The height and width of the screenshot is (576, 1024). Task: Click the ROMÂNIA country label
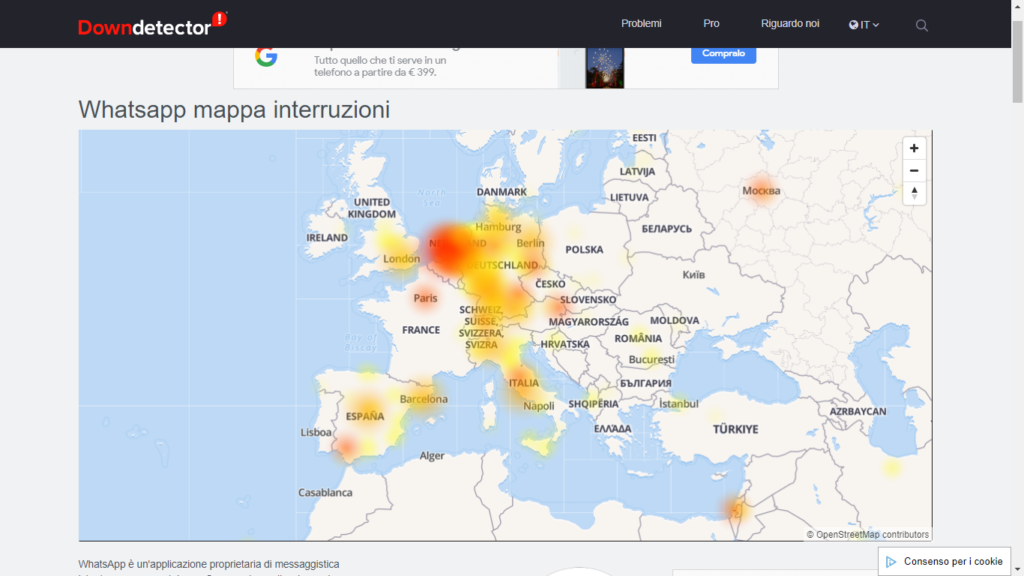point(638,338)
